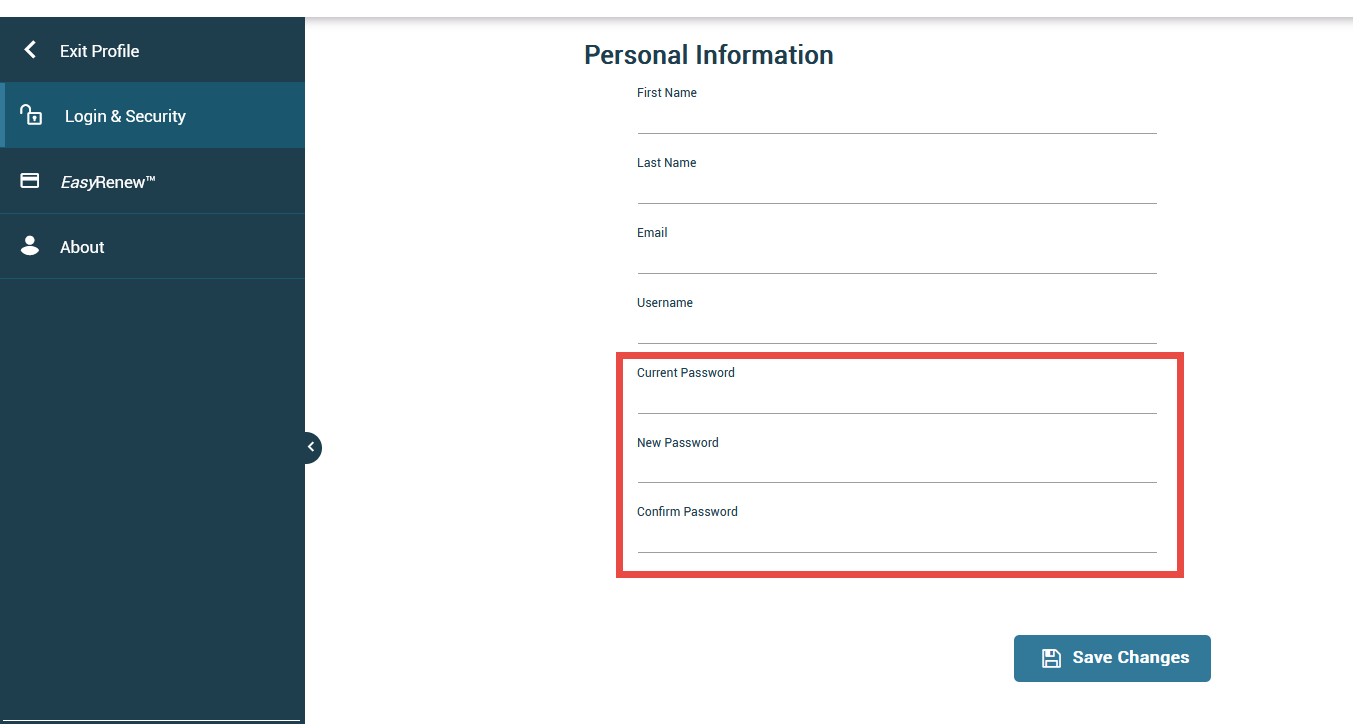The height and width of the screenshot is (724, 1353).
Task: Click the person icon beside About
Action: tap(30, 246)
